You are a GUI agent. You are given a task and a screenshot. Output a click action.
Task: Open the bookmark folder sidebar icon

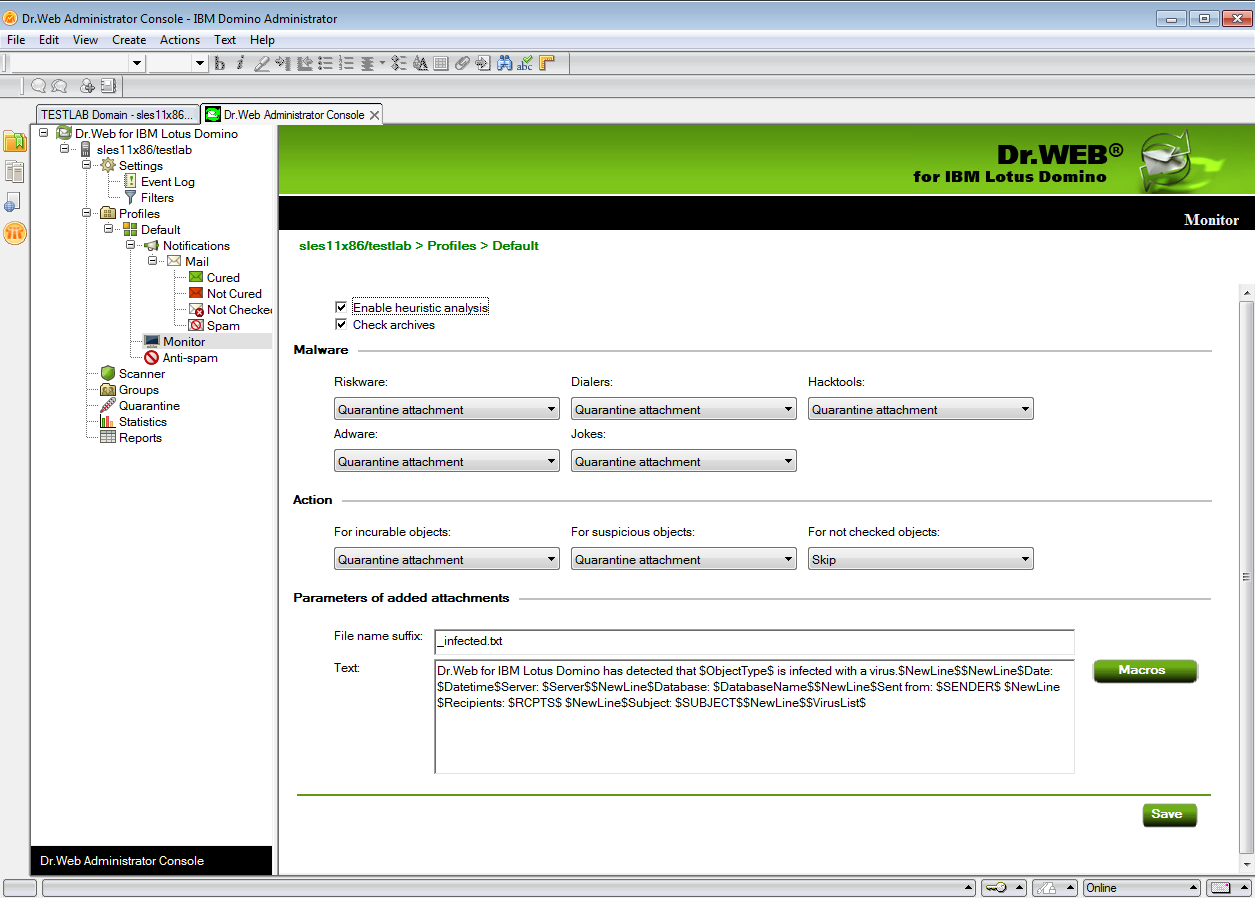click(15, 141)
